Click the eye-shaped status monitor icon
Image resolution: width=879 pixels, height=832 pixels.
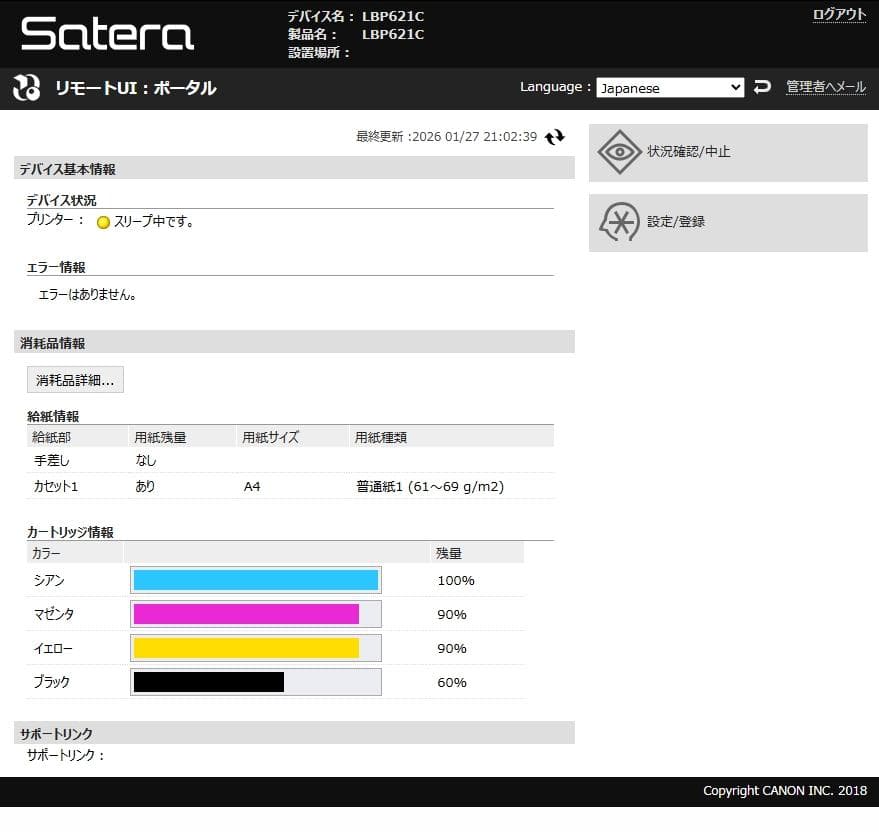[620, 152]
